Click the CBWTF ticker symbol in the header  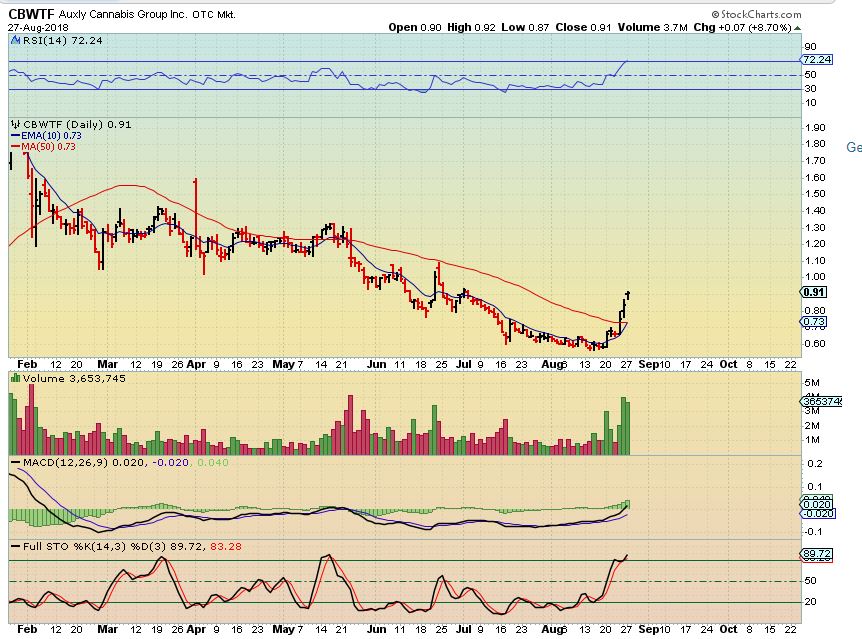click(x=29, y=15)
